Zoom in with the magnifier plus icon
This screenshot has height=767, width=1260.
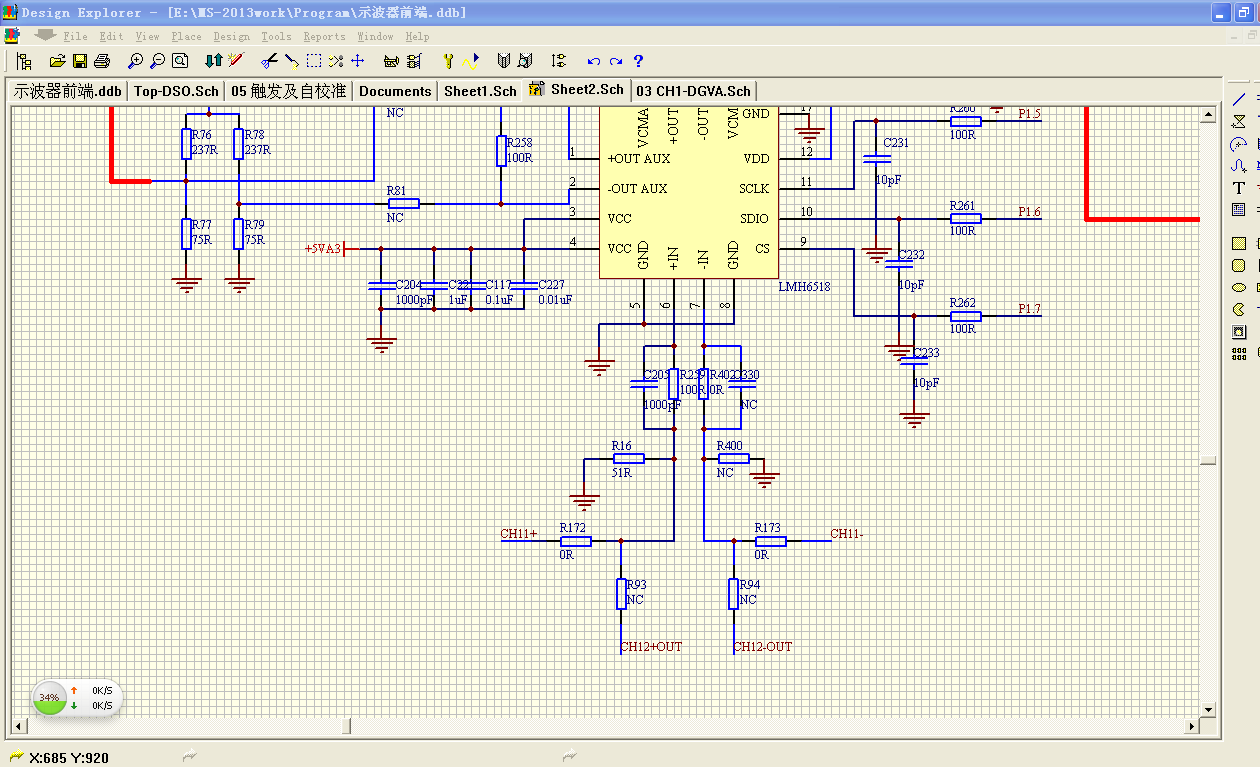click(x=135, y=61)
